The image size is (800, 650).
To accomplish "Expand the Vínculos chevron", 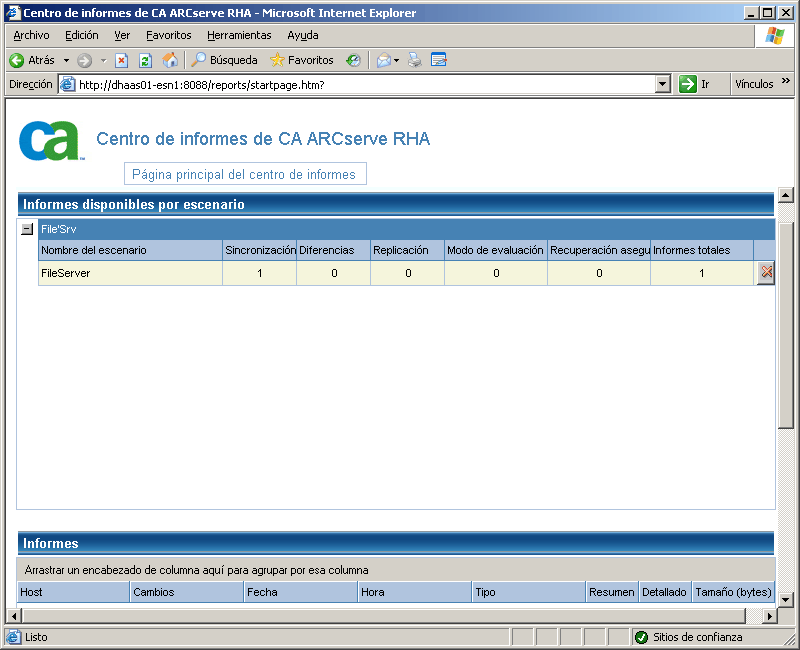I will click(785, 84).
